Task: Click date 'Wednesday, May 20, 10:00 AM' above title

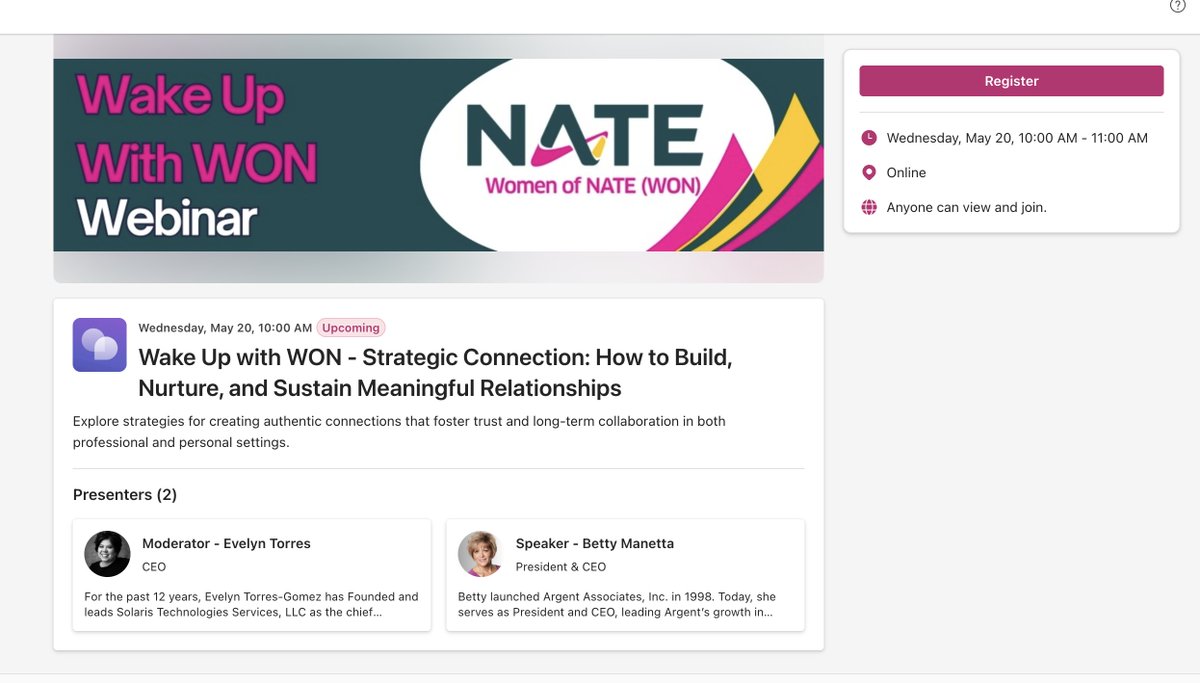Action: (x=225, y=328)
